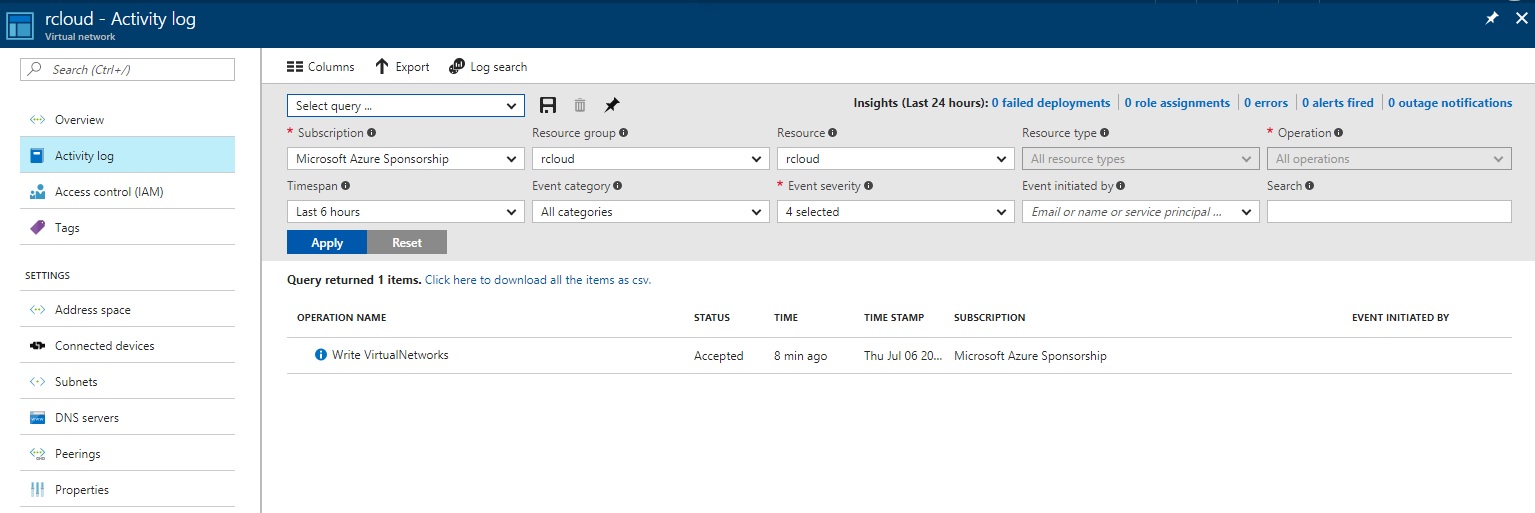Image resolution: width=1535 pixels, height=513 pixels.
Task: Open Event severity 4 selected dropdown
Action: [895, 212]
